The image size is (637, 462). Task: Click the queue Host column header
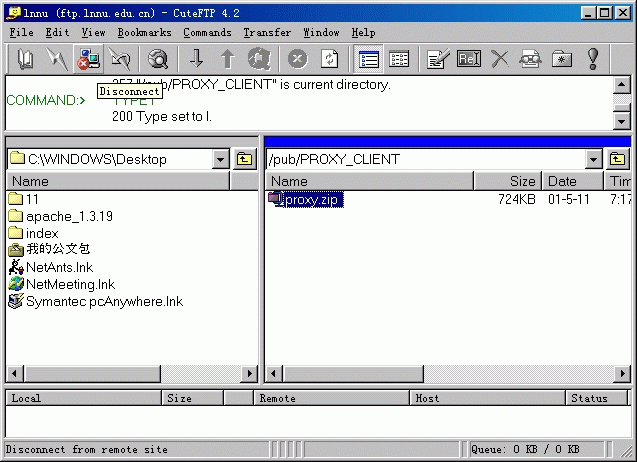pos(488,398)
